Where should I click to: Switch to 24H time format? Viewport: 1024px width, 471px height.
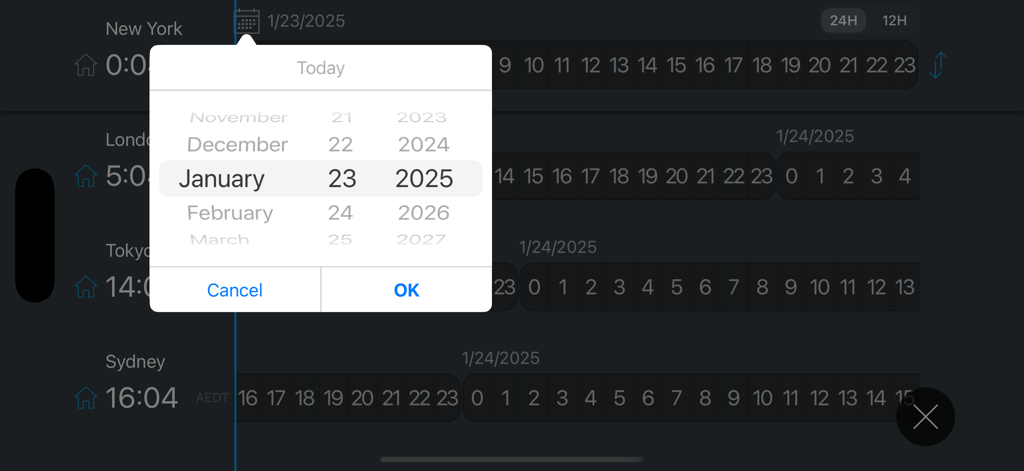point(844,21)
